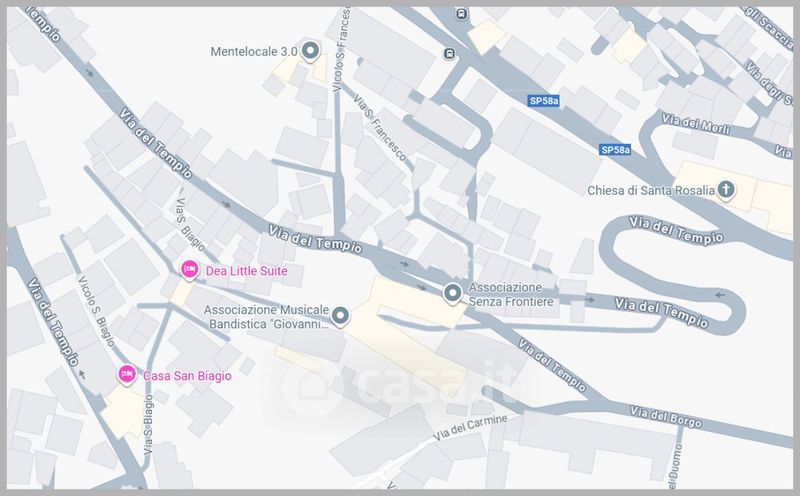Click the bus stop icon at the top edge

pyautogui.click(x=462, y=13)
